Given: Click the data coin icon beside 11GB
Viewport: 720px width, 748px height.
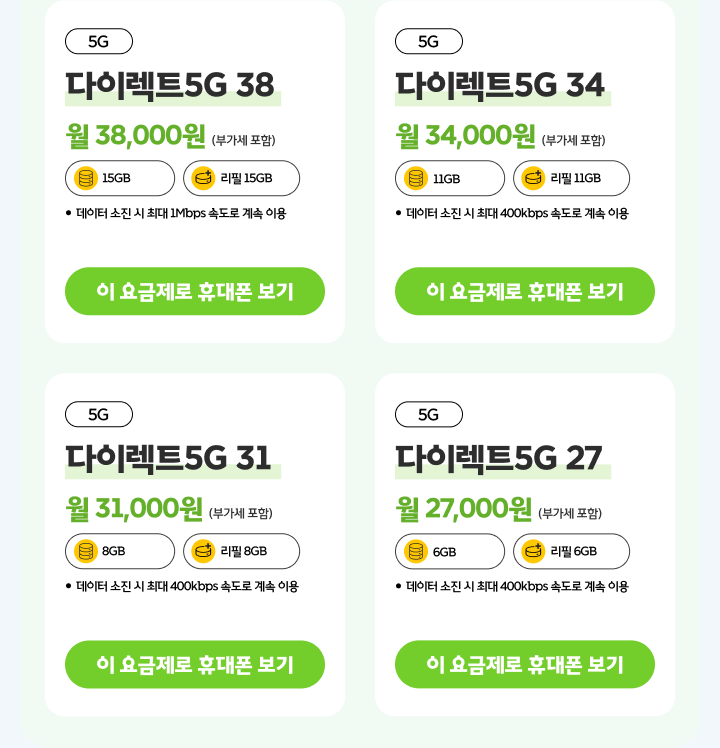Looking at the screenshot, I should (x=416, y=178).
